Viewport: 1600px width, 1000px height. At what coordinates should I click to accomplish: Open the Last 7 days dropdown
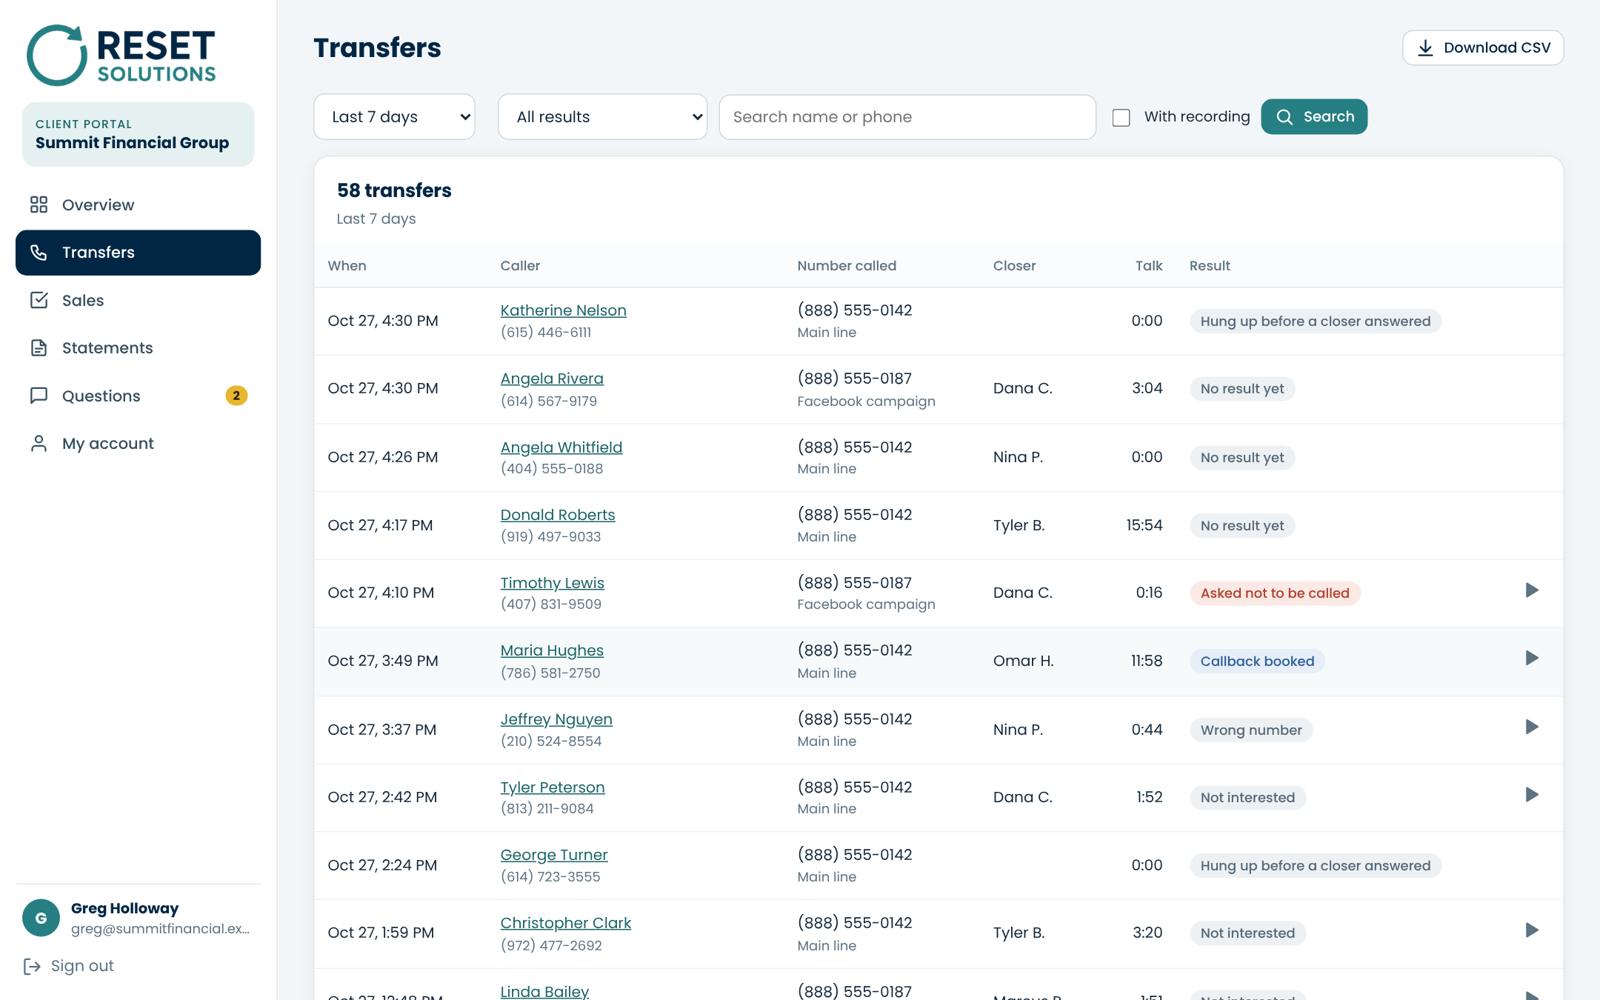394,117
